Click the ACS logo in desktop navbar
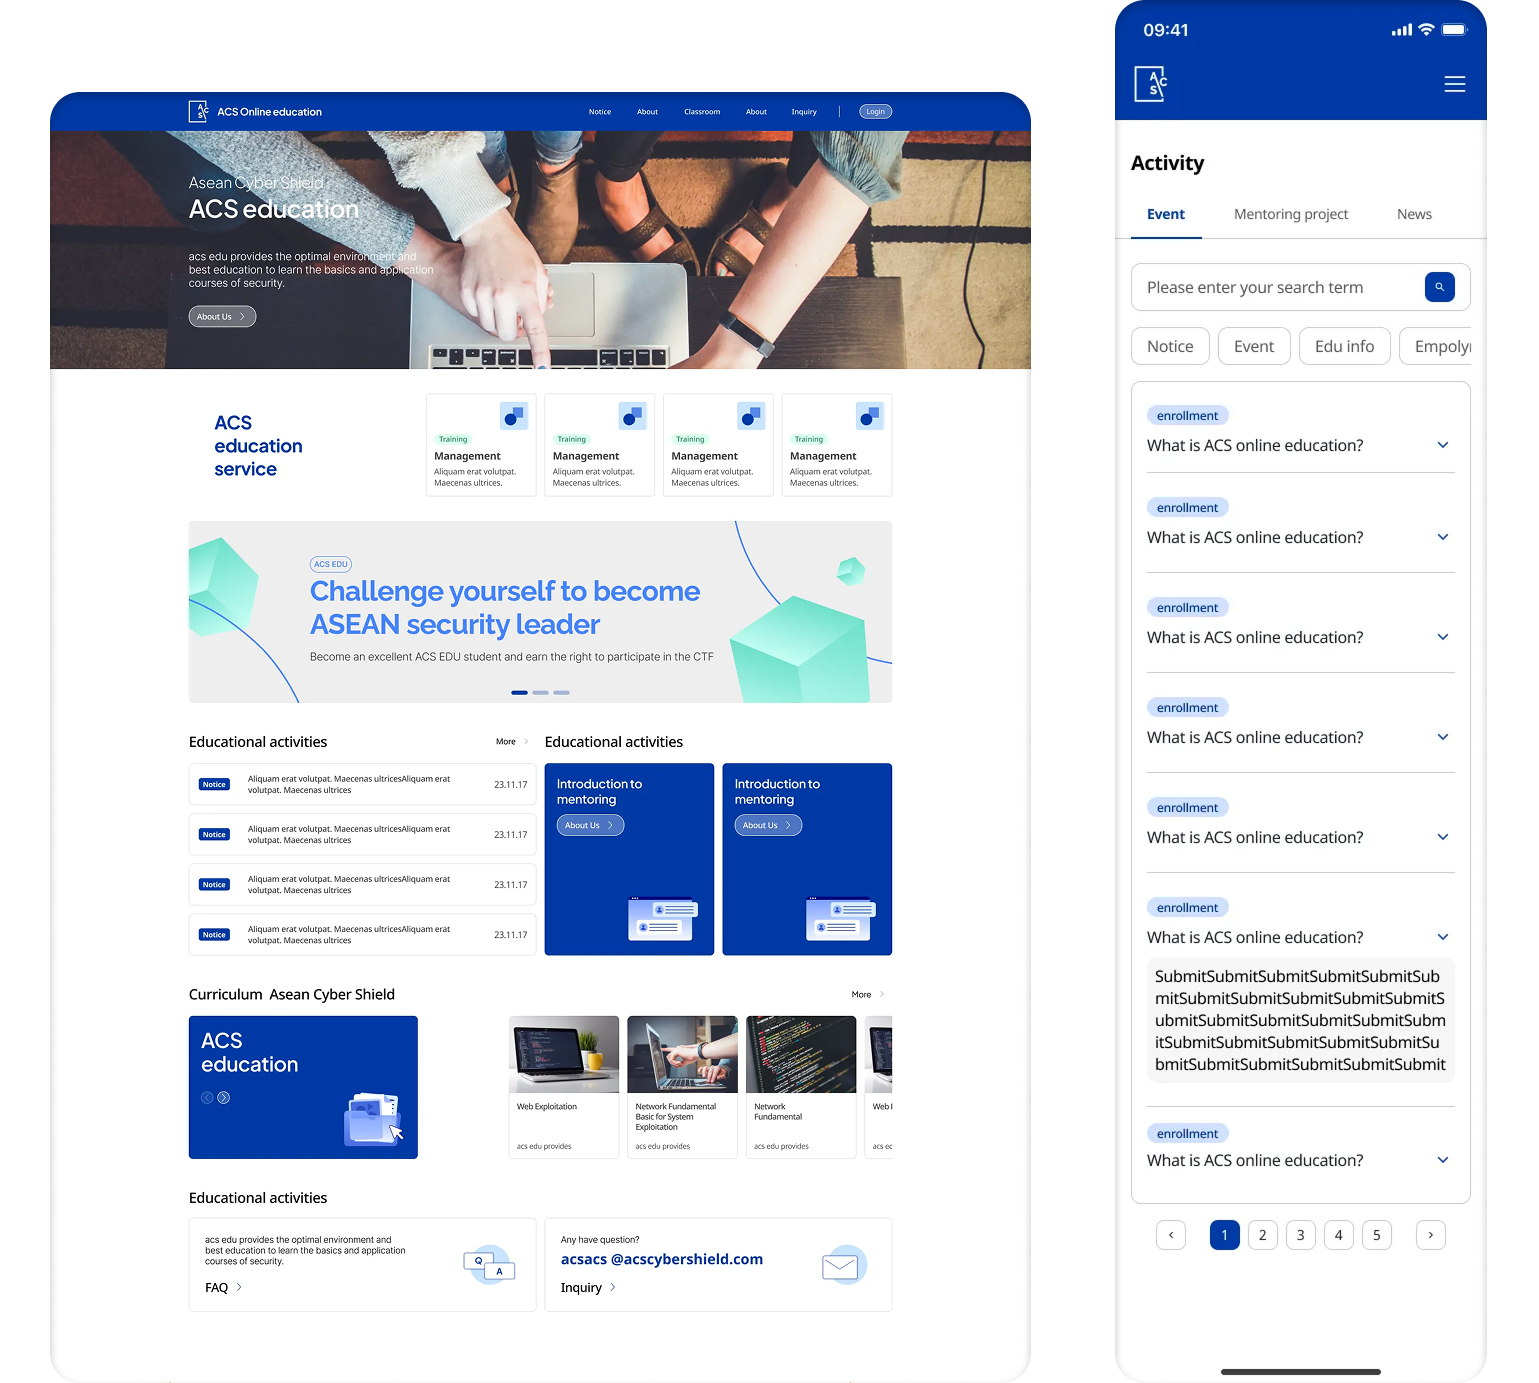 point(198,111)
